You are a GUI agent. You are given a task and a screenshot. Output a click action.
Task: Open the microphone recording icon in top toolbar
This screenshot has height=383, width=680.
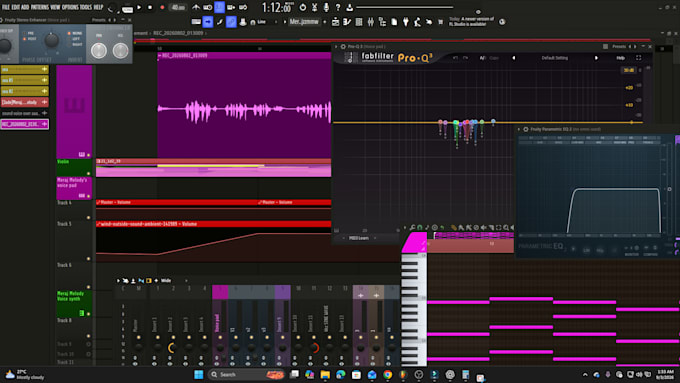[x=326, y=7]
